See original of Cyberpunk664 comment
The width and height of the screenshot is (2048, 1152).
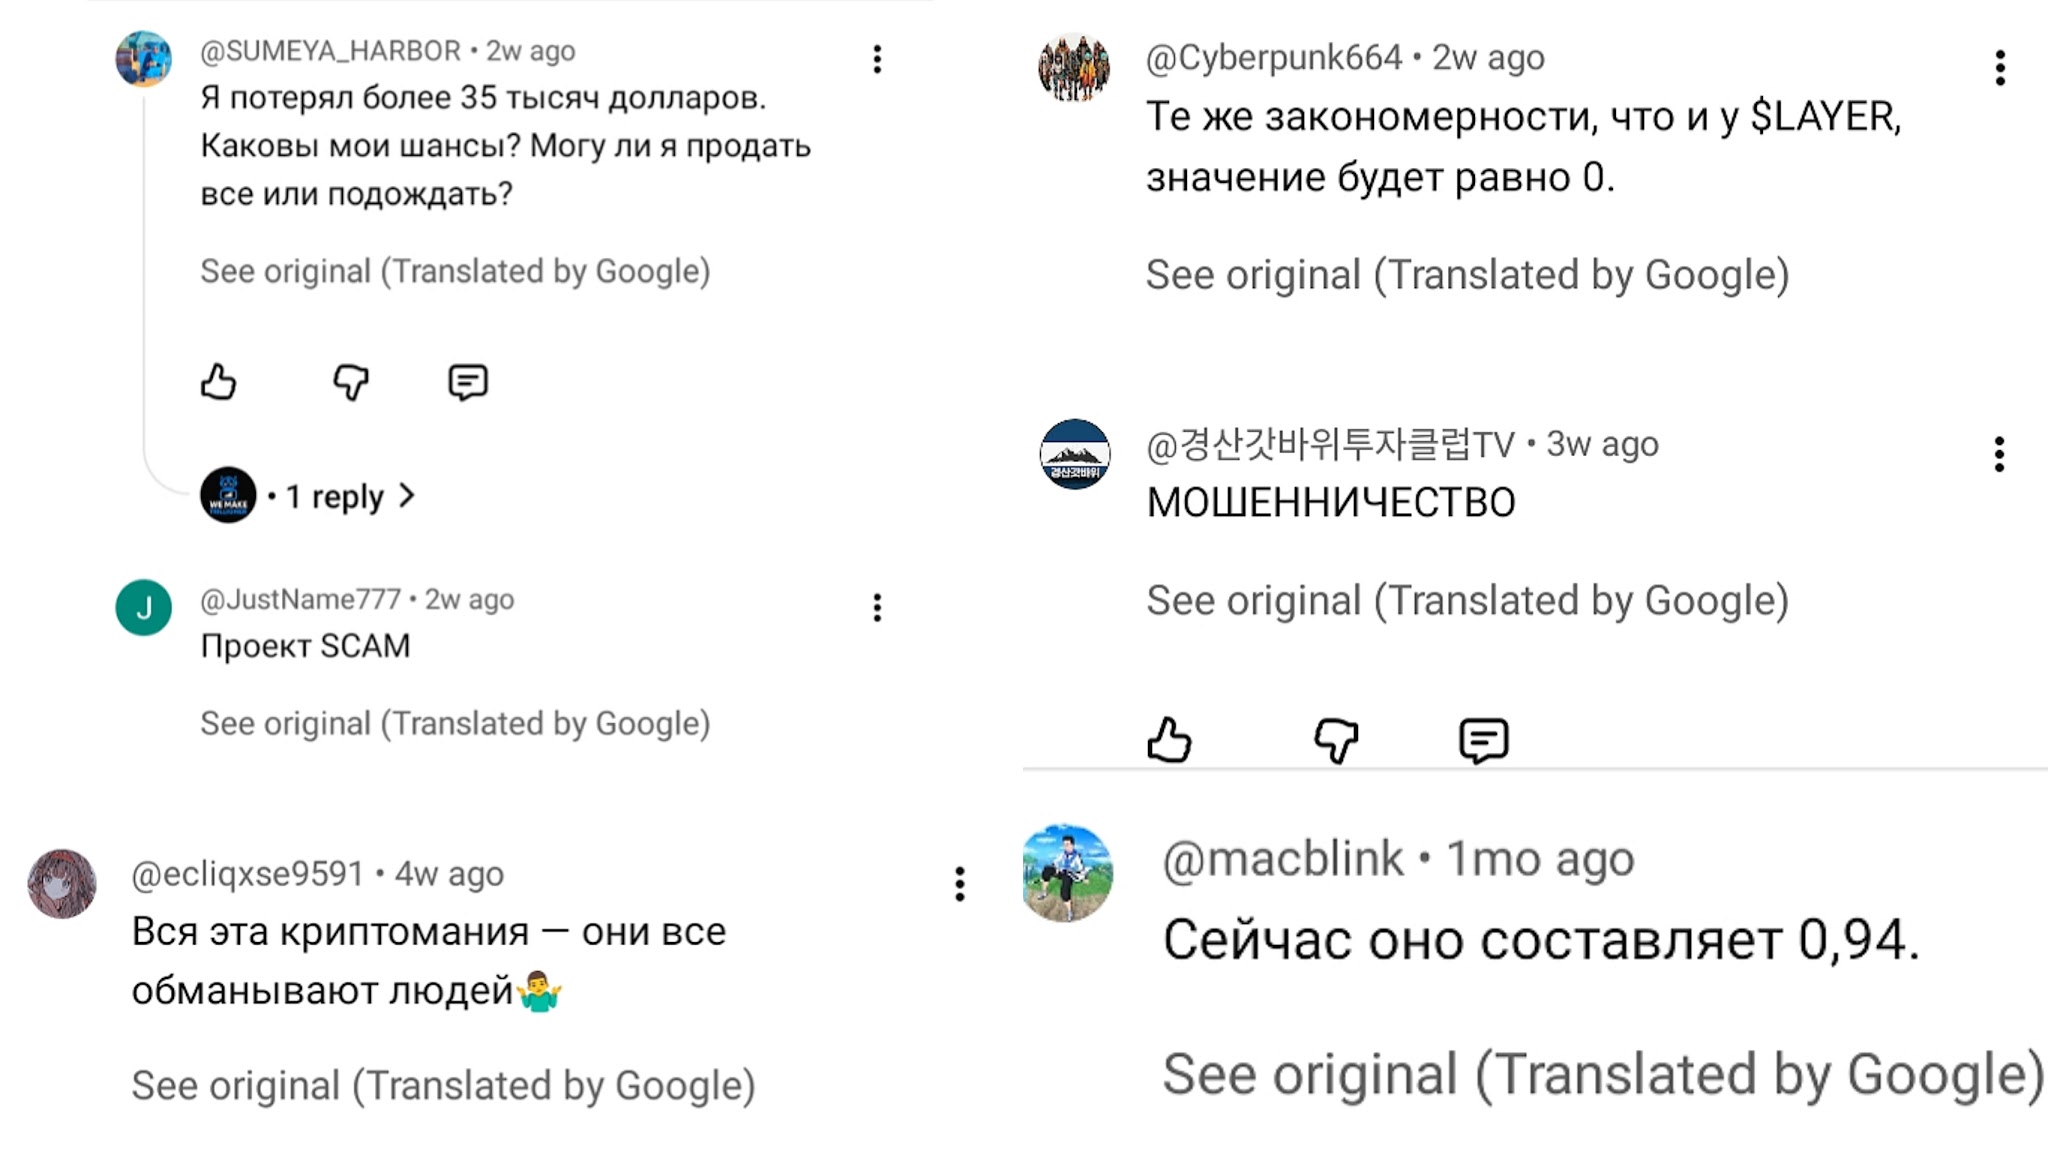click(x=1466, y=275)
